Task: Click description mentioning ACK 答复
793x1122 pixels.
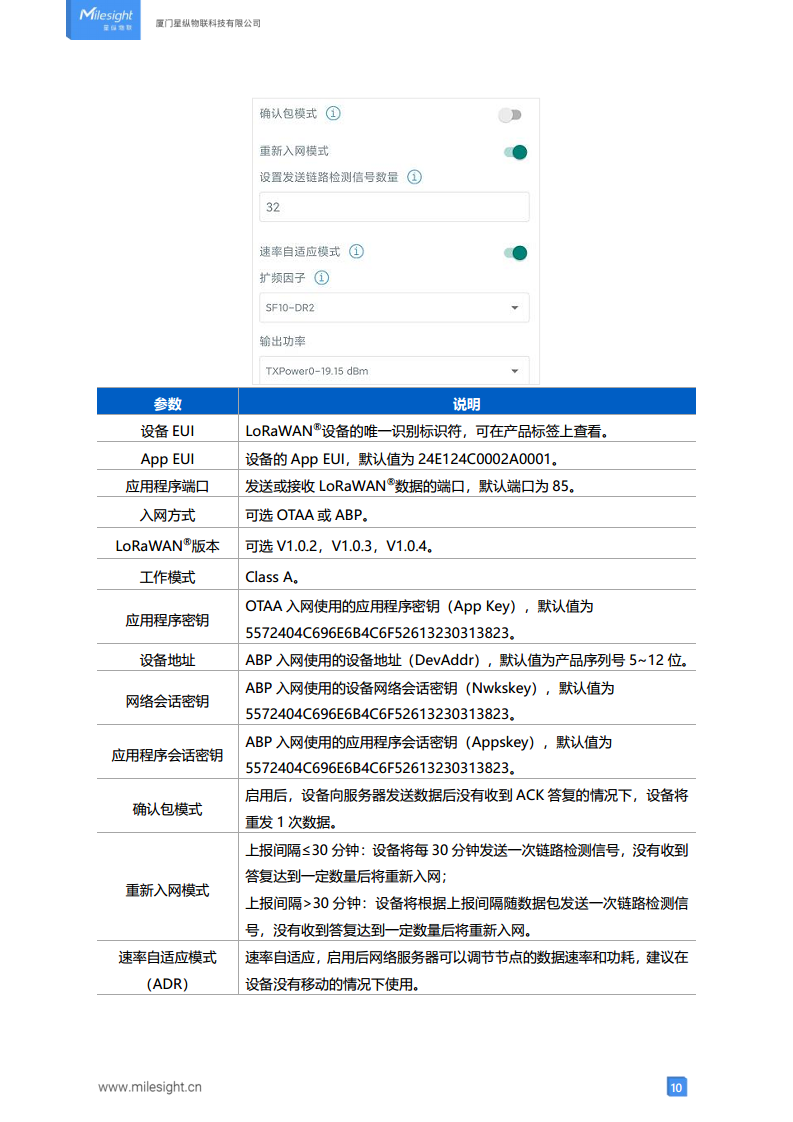Action: point(467,809)
